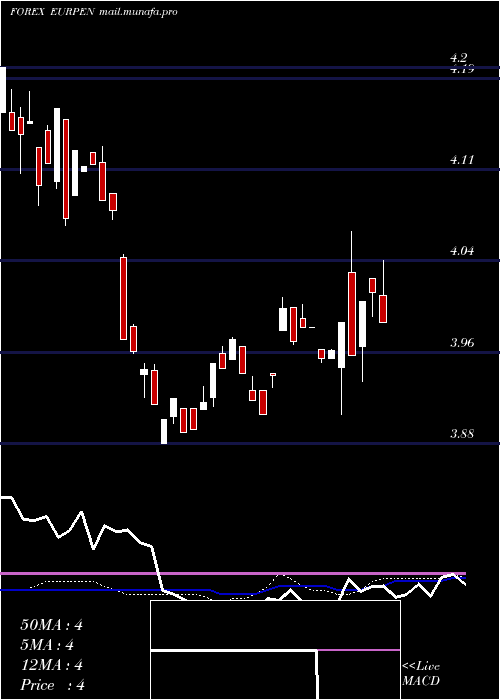This screenshot has width=500, height=700.
Task: Click the 5MA : 4 indicator text
Action: (x=47, y=645)
